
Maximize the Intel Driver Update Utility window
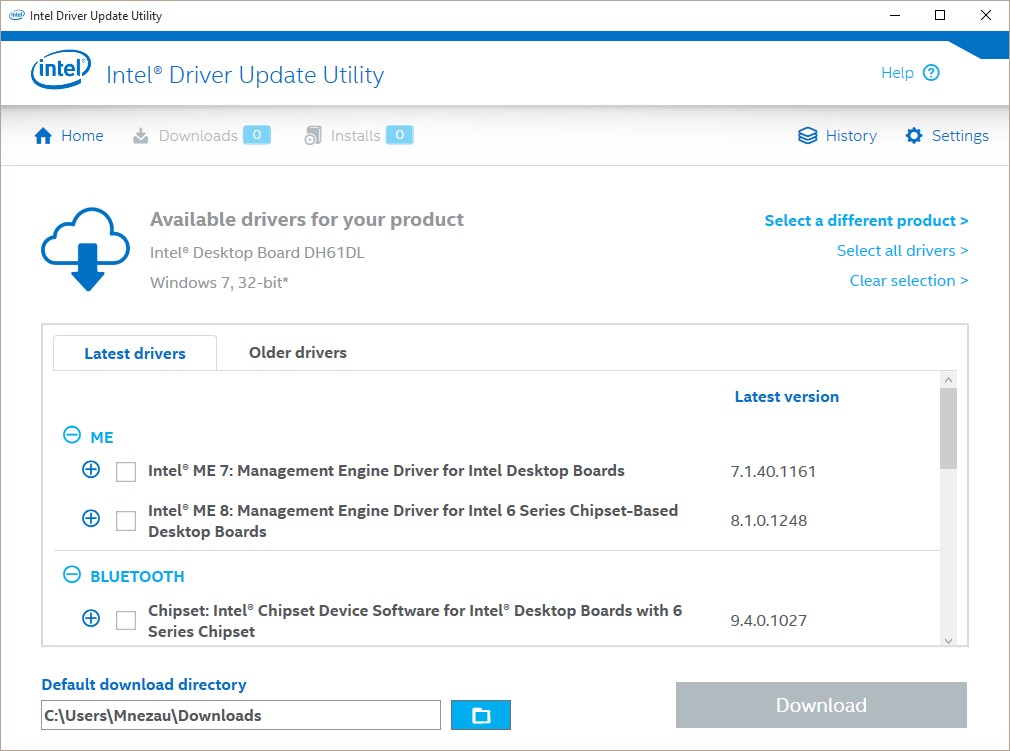[x=940, y=15]
